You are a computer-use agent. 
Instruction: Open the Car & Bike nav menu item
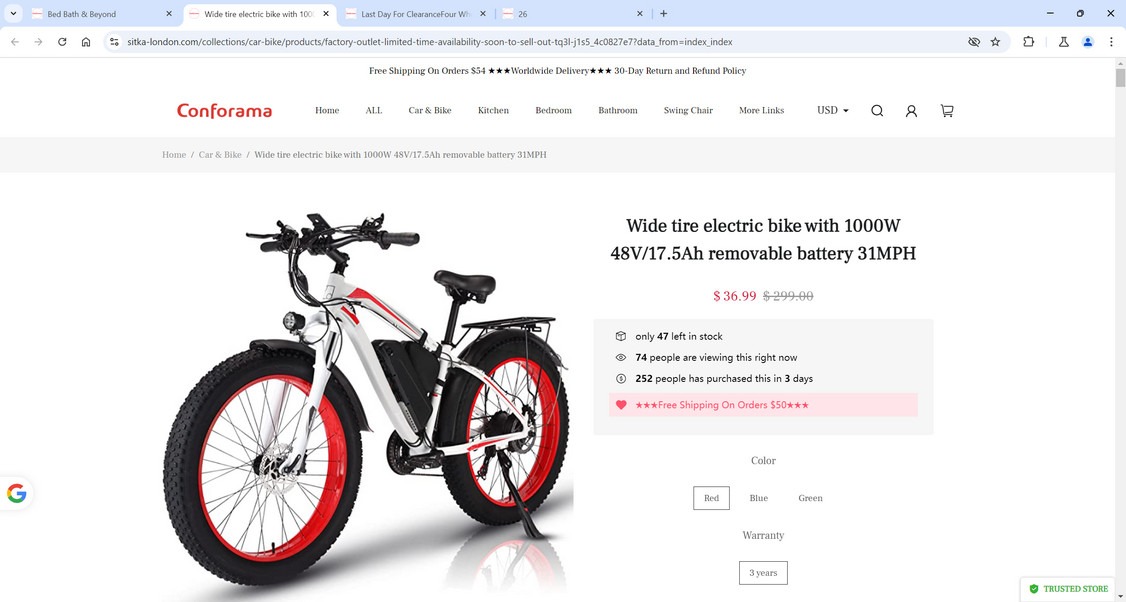429,111
